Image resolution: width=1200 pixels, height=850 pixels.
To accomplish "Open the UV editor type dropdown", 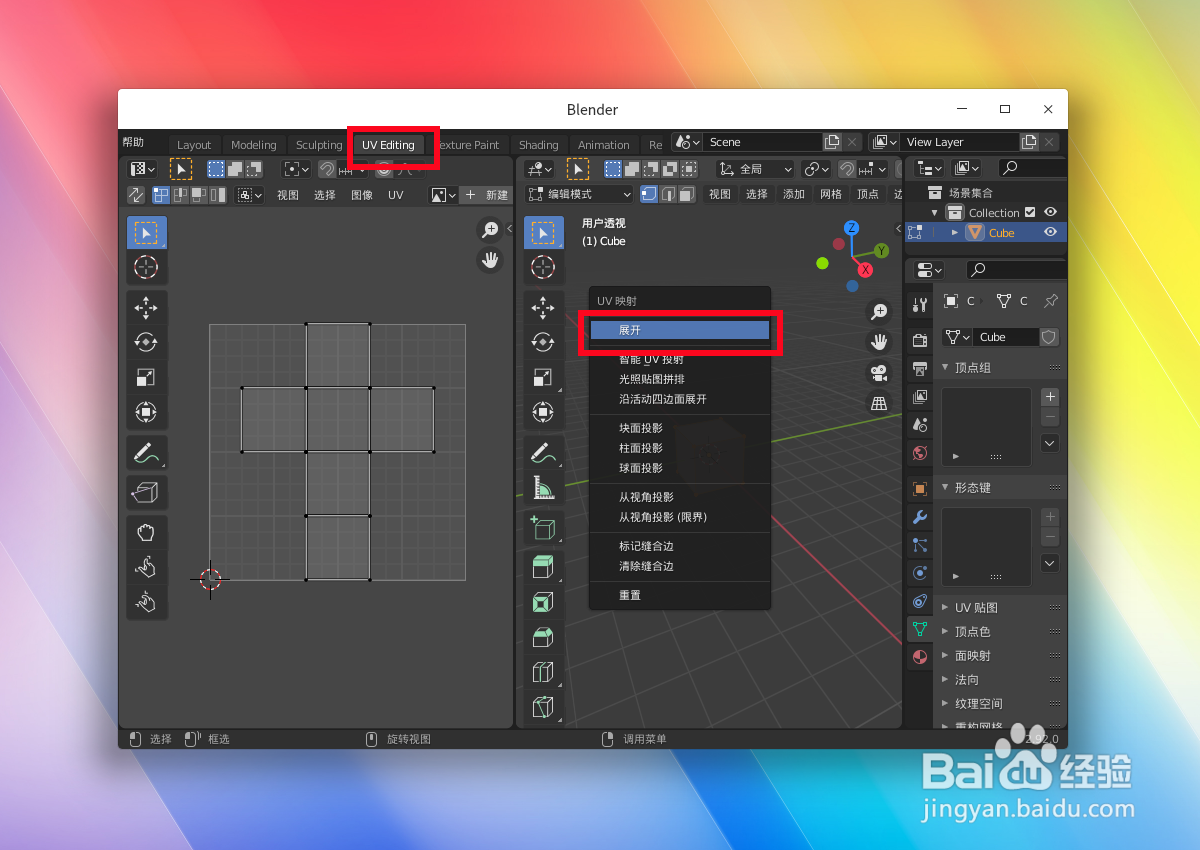I will coord(143,169).
